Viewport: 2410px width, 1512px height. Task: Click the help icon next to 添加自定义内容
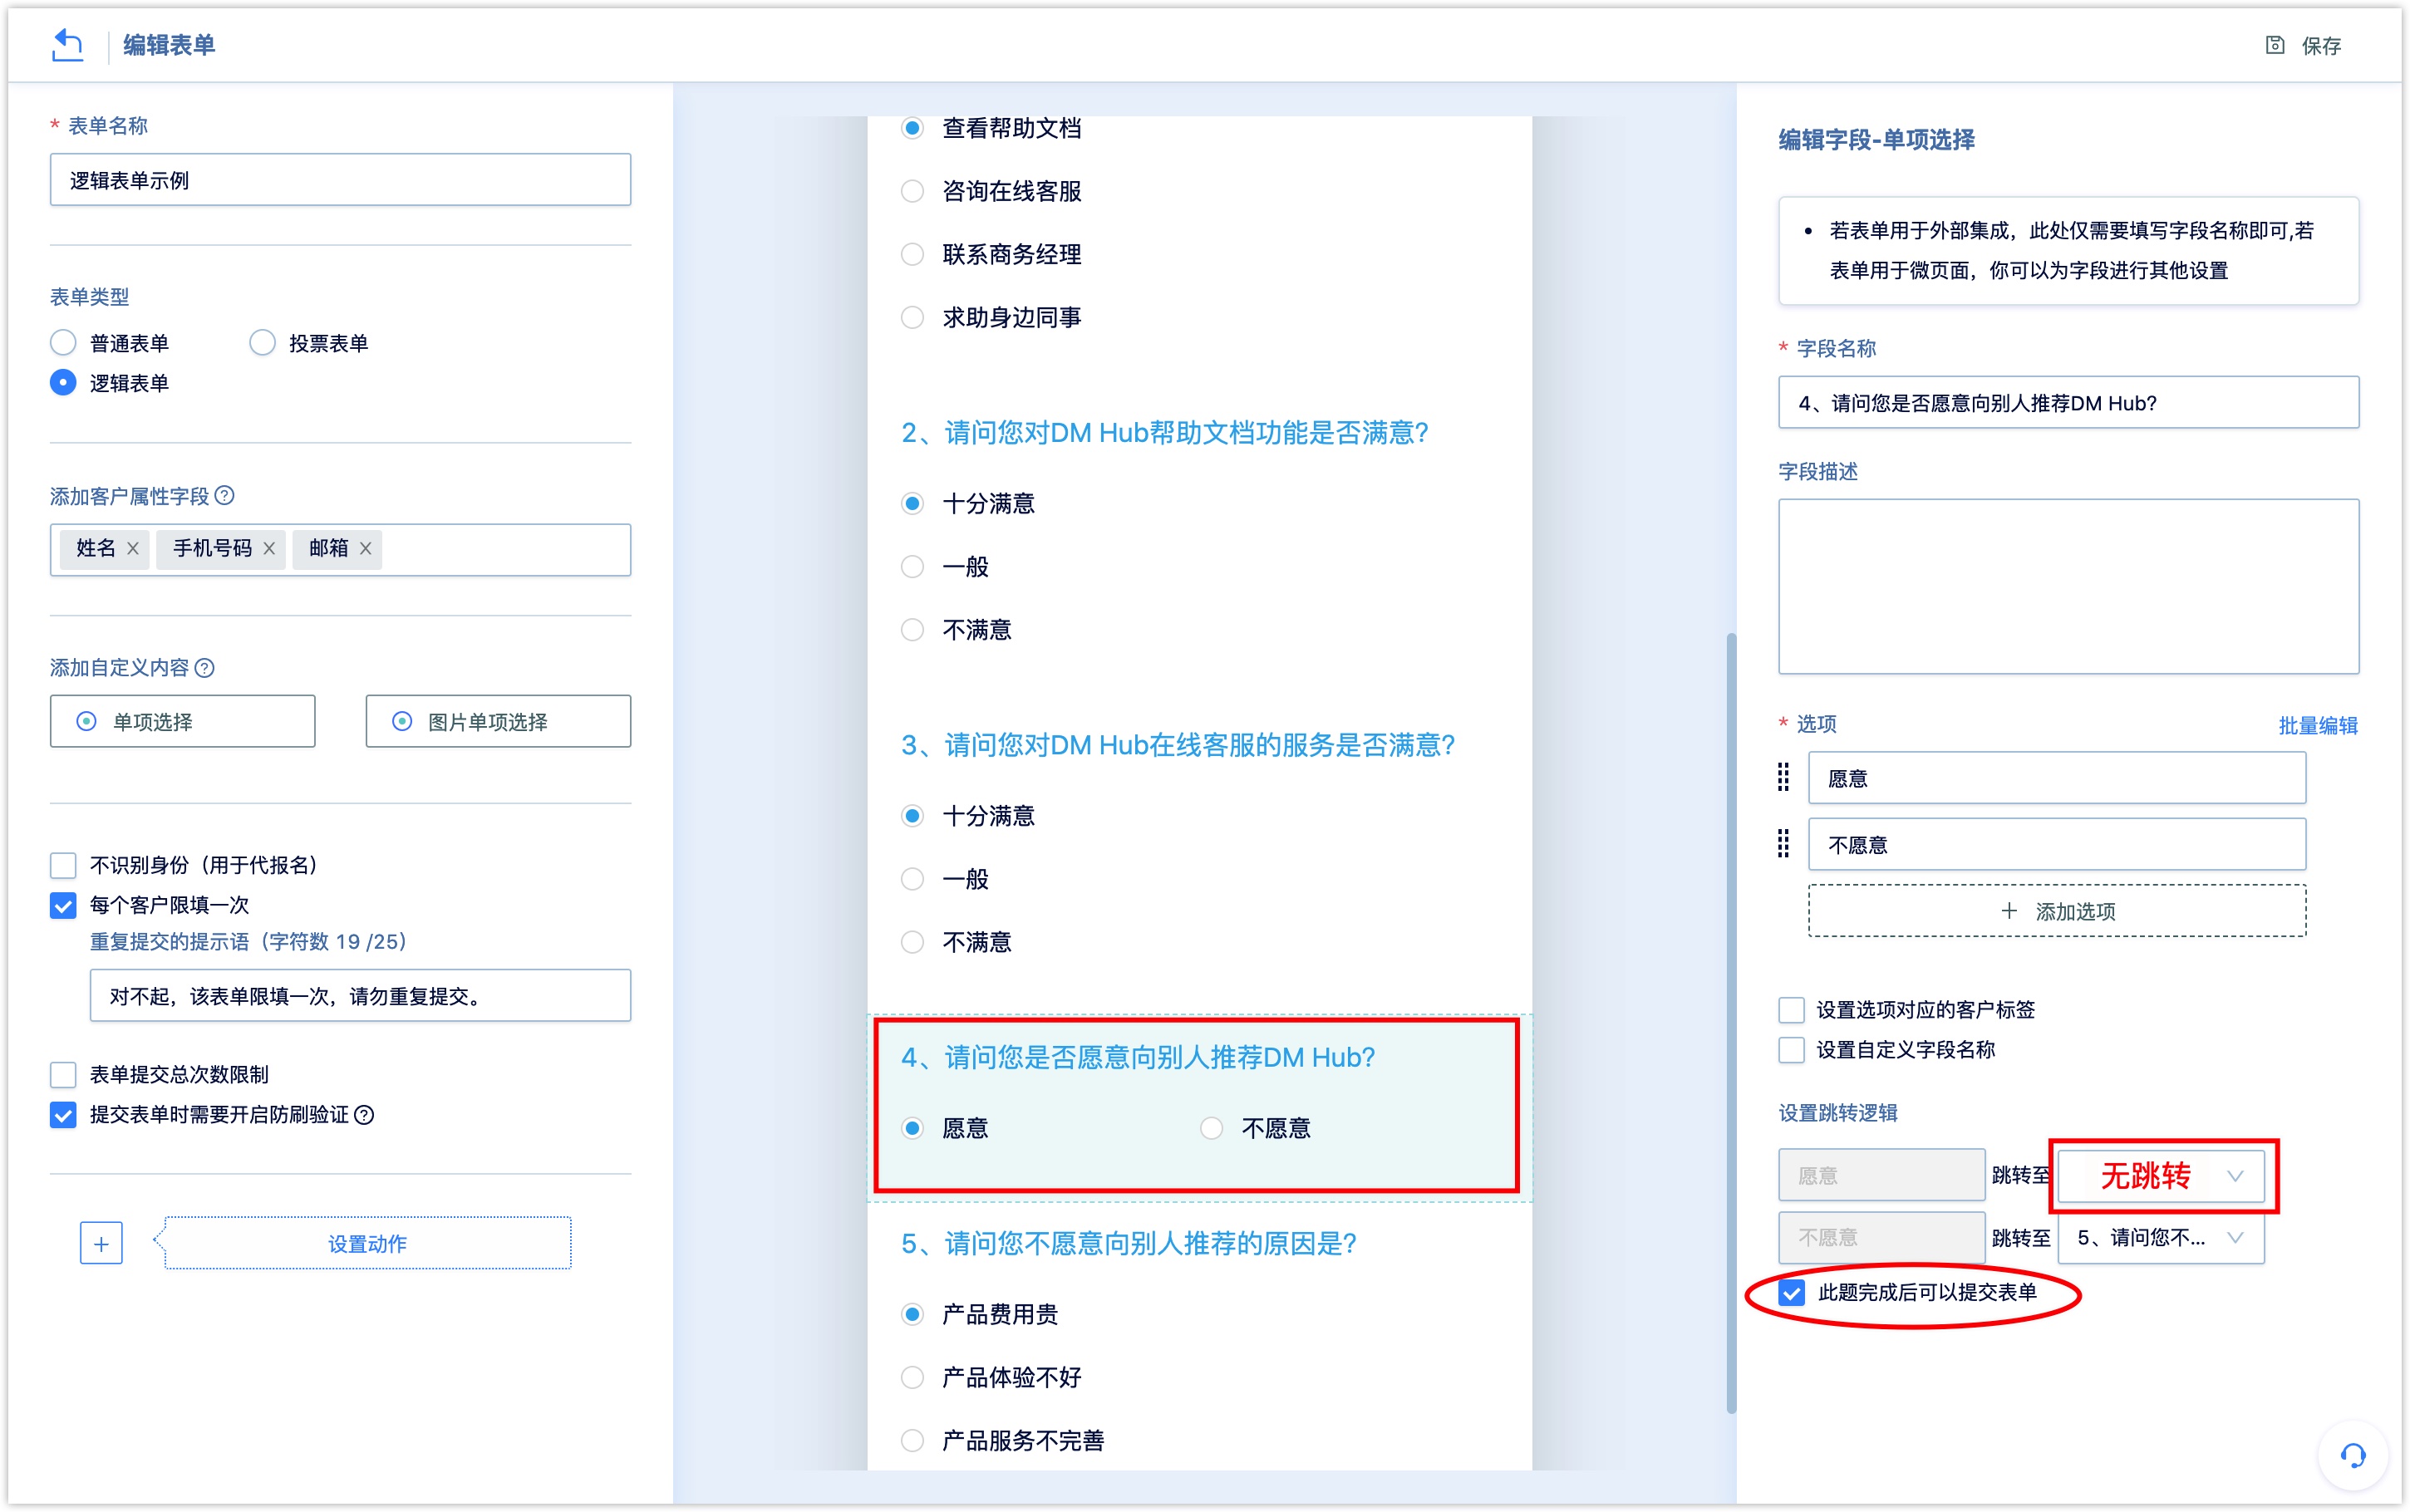point(204,667)
